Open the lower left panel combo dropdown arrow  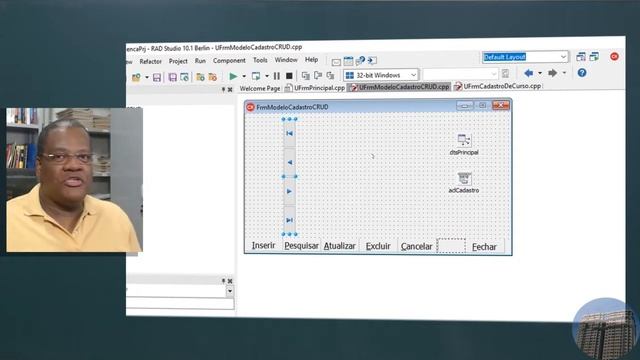pos(230,291)
